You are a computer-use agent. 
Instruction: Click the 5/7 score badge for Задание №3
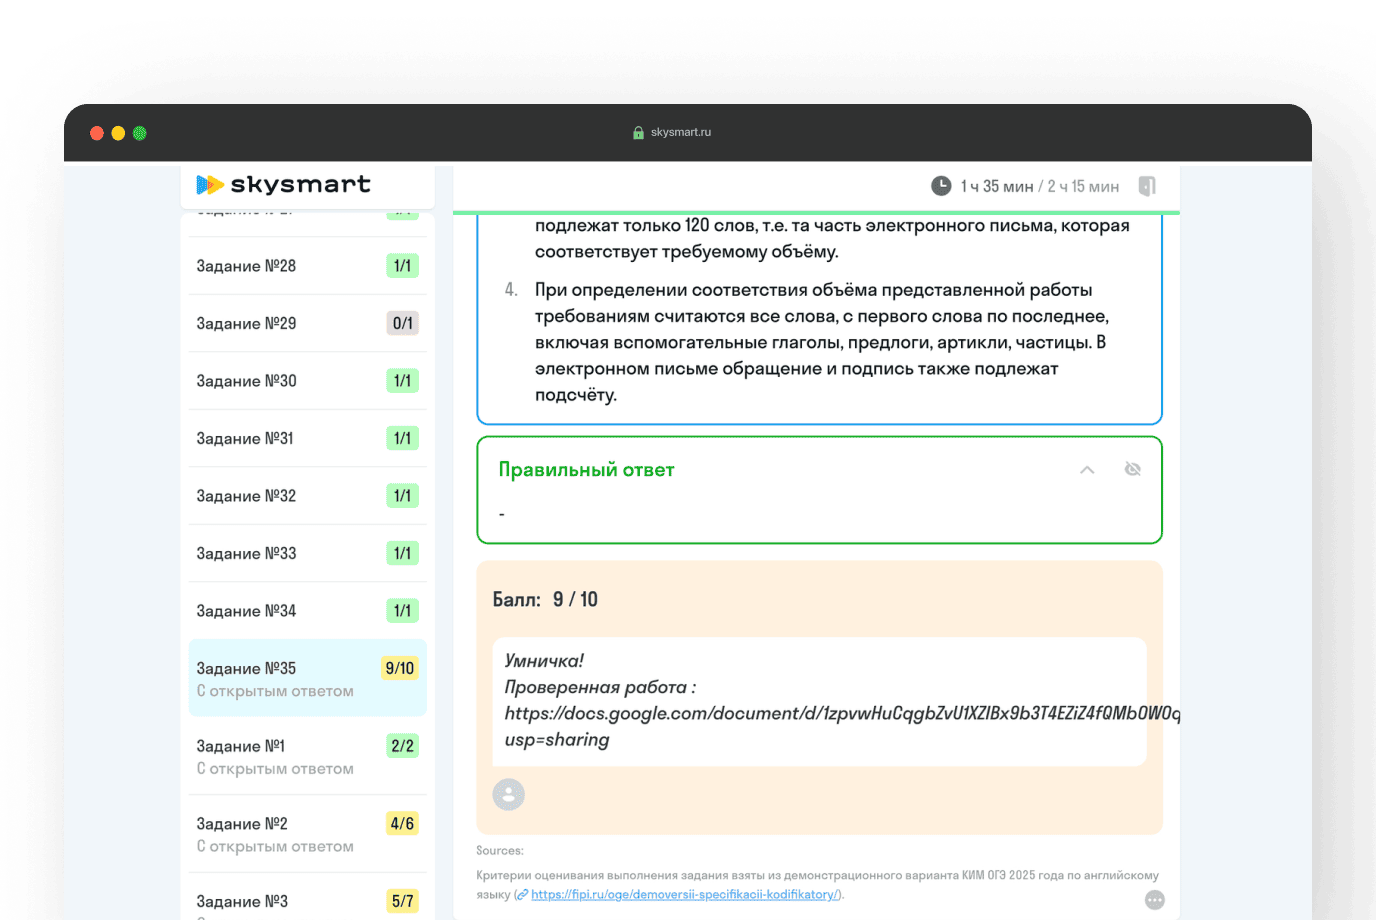[403, 901]
